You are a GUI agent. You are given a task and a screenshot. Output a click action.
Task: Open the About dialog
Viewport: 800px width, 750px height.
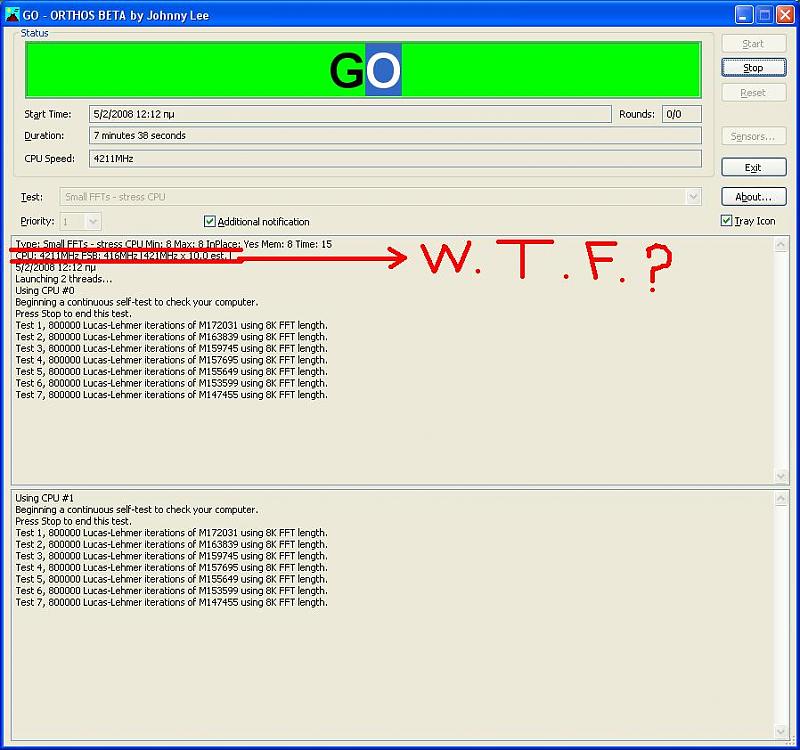point(754,197)
